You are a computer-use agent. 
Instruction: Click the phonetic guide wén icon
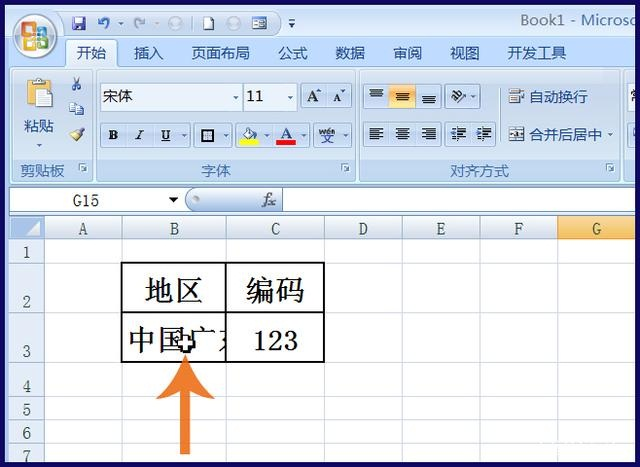327,135
